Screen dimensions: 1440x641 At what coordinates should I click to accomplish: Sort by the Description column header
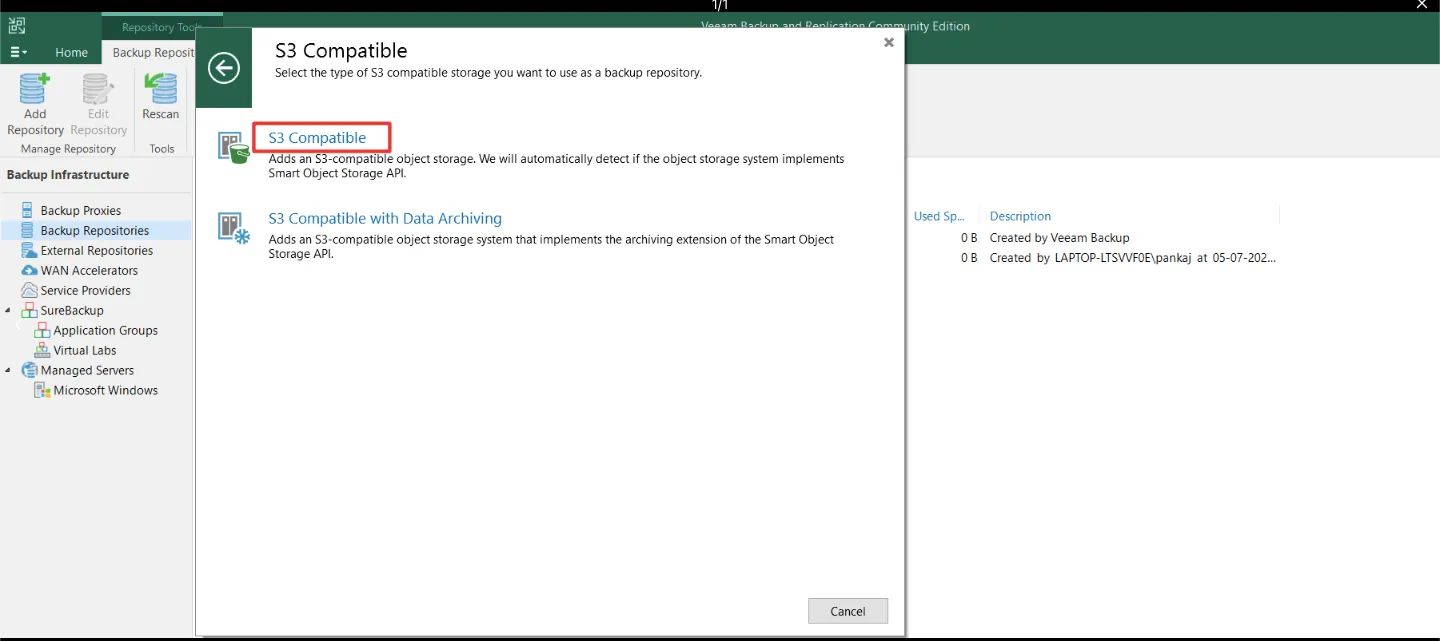coord(1020,216)
